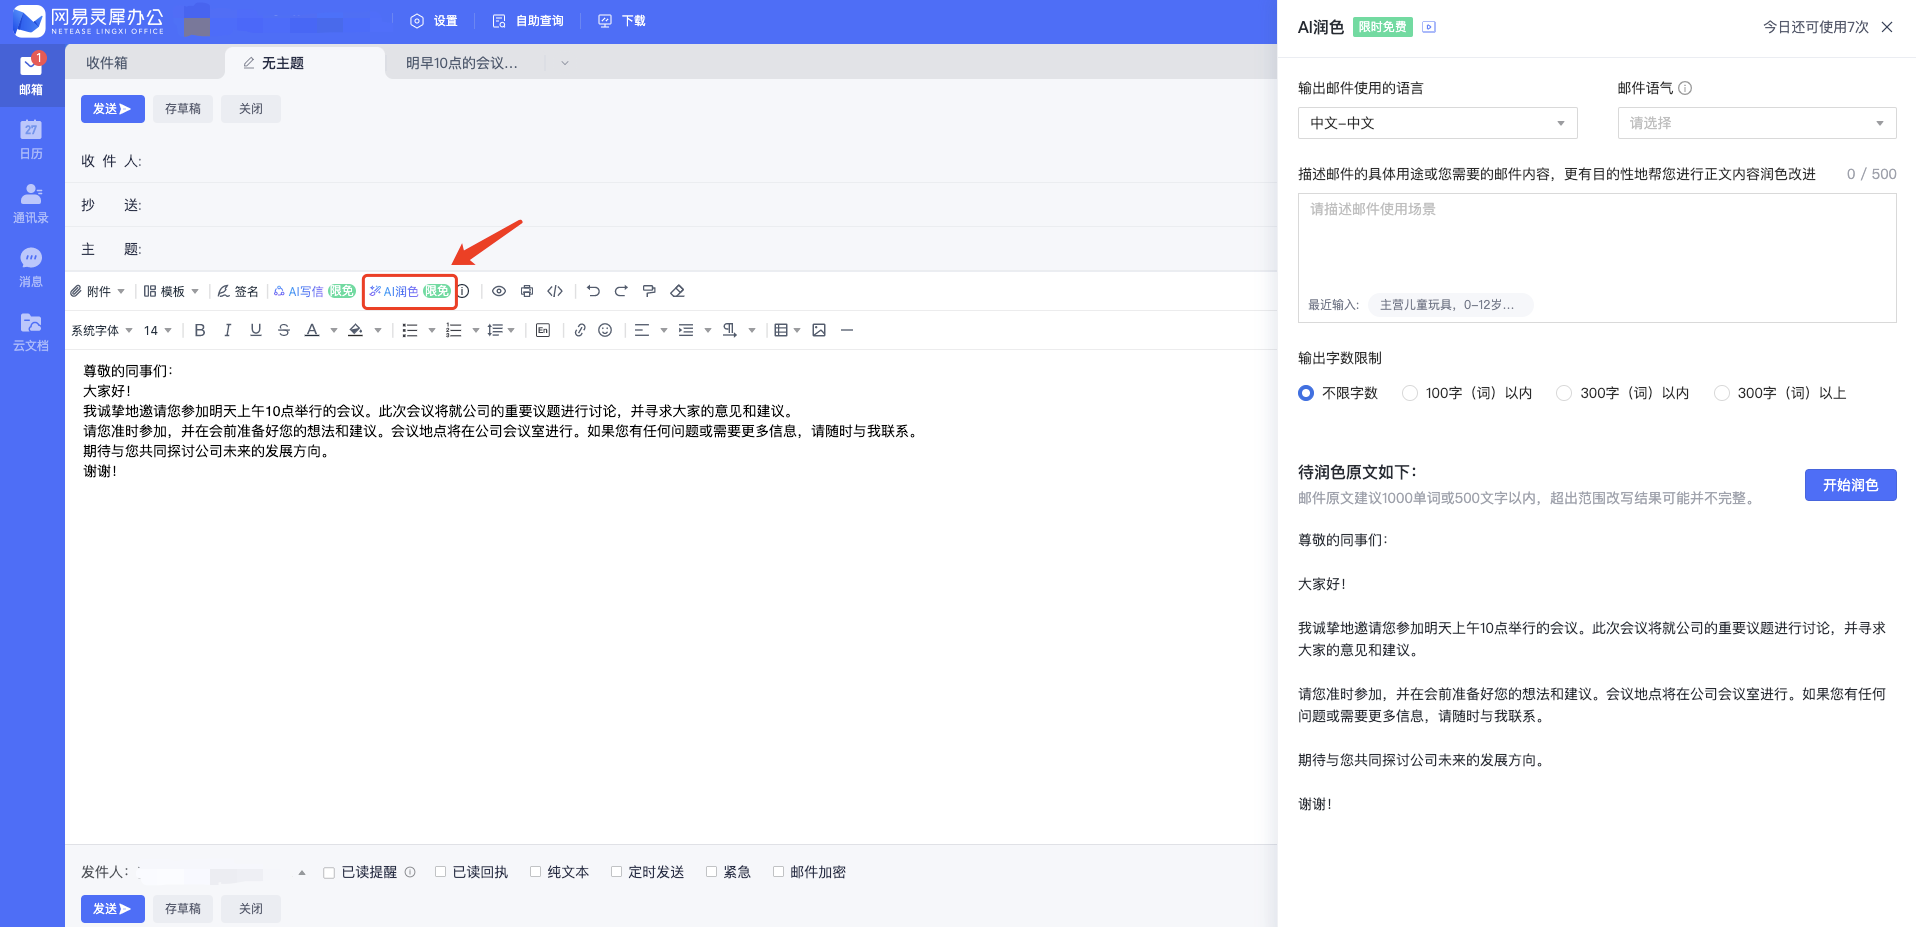Screen dimensions: 1916x927
Task: Click the bottom 关闭 button
Action: (x=251, y=909)
